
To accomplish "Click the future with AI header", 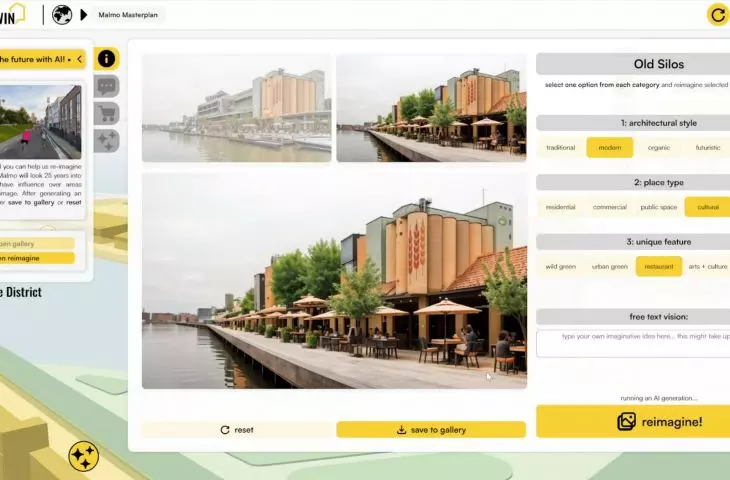I will pos(43,59).
